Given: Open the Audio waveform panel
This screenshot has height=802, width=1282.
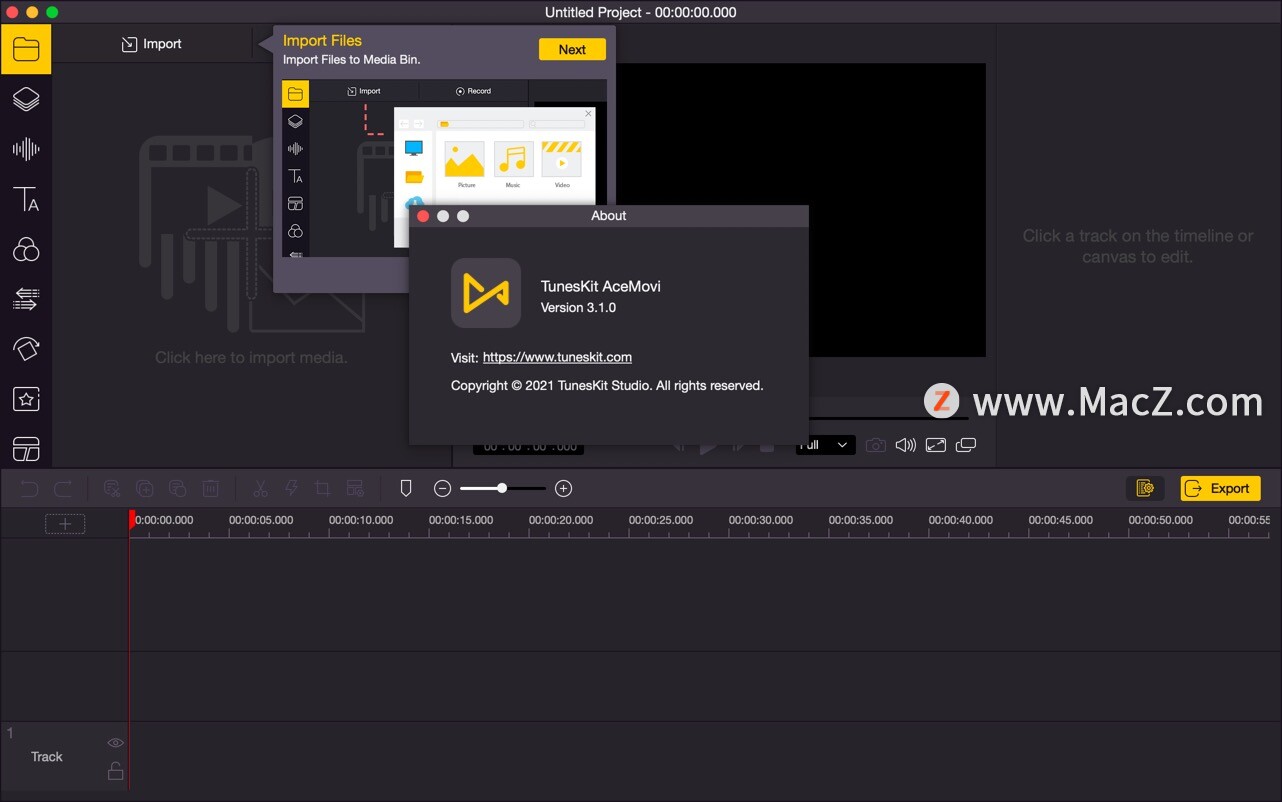Looking at the screenshot, I should pos(26,149).
